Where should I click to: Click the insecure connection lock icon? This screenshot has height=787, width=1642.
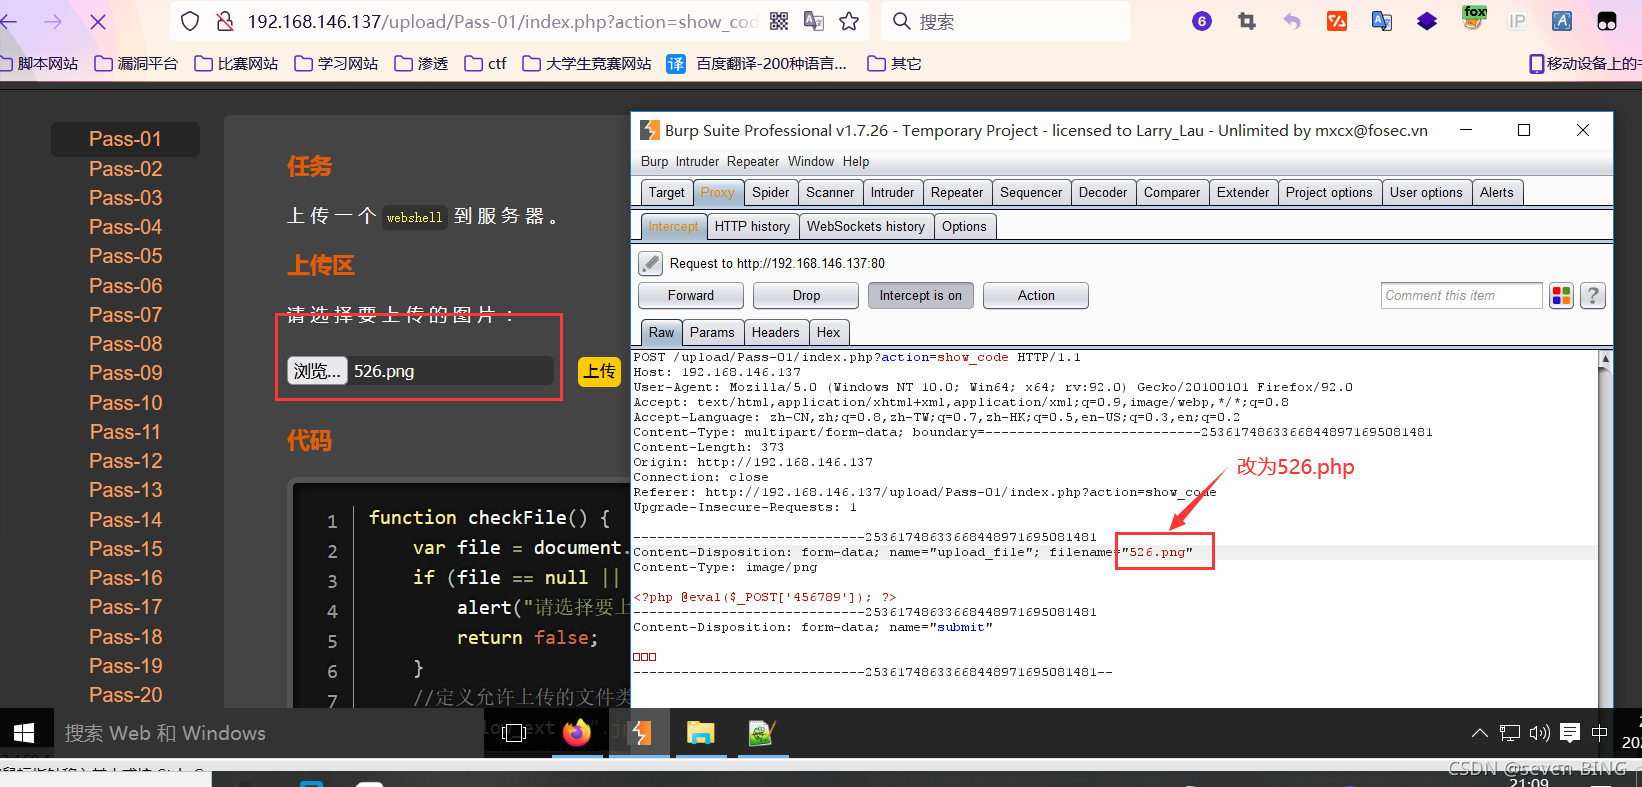click(x=225, y=21)
